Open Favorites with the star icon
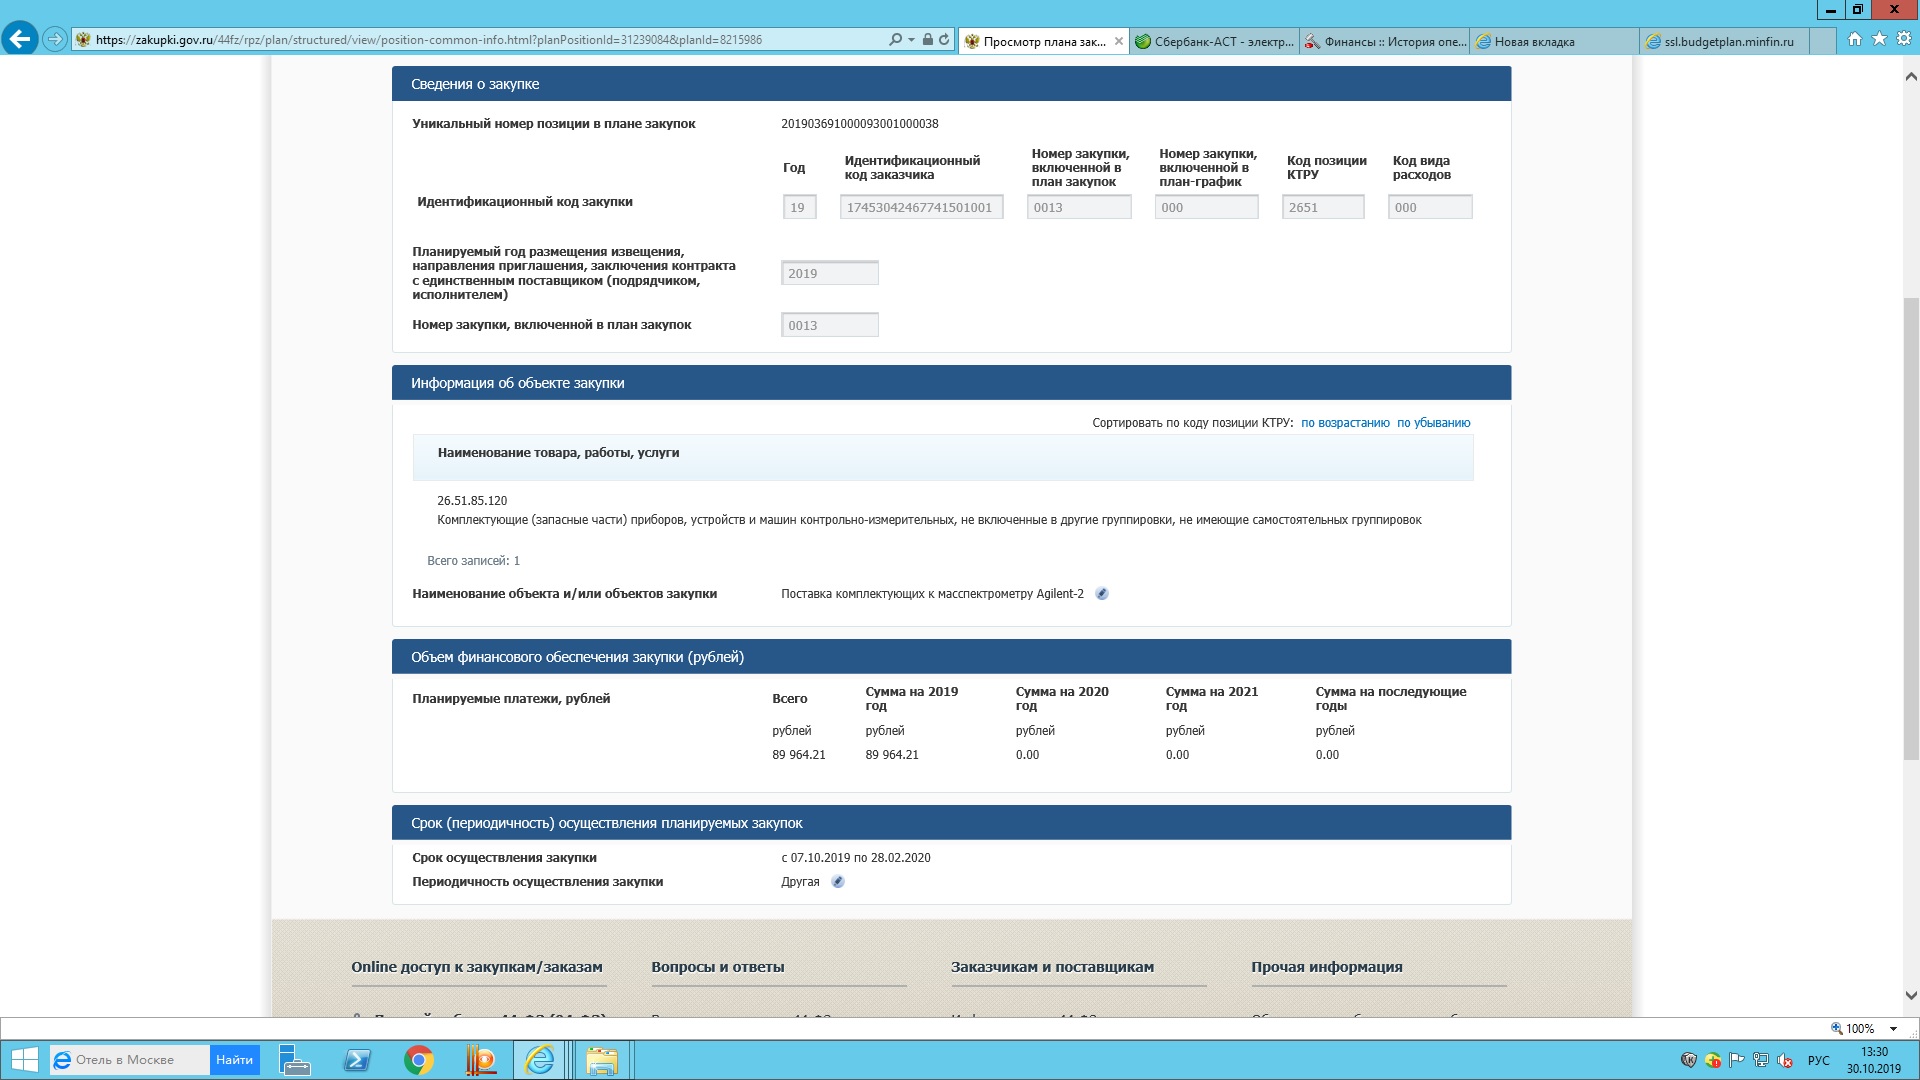The height and width of the screenshot is (1080, 1920). [x=1879, y=39]
